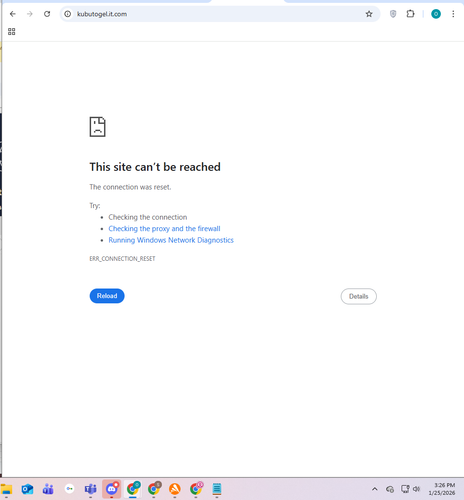Select the ERR_CONNECTION_RESET error code text

[122, 259]
